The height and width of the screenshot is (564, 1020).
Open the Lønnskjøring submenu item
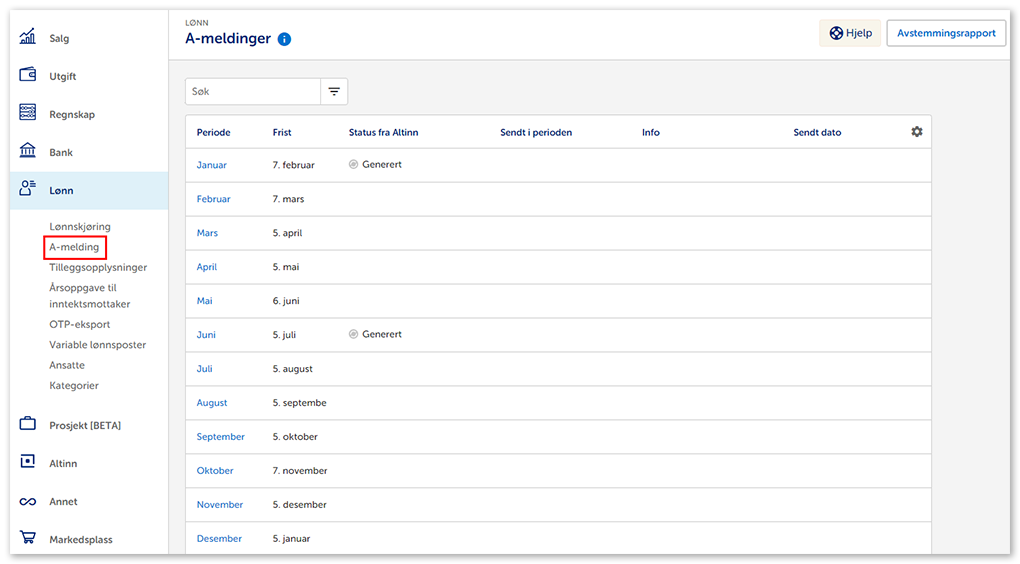click(x=80, y=227)
